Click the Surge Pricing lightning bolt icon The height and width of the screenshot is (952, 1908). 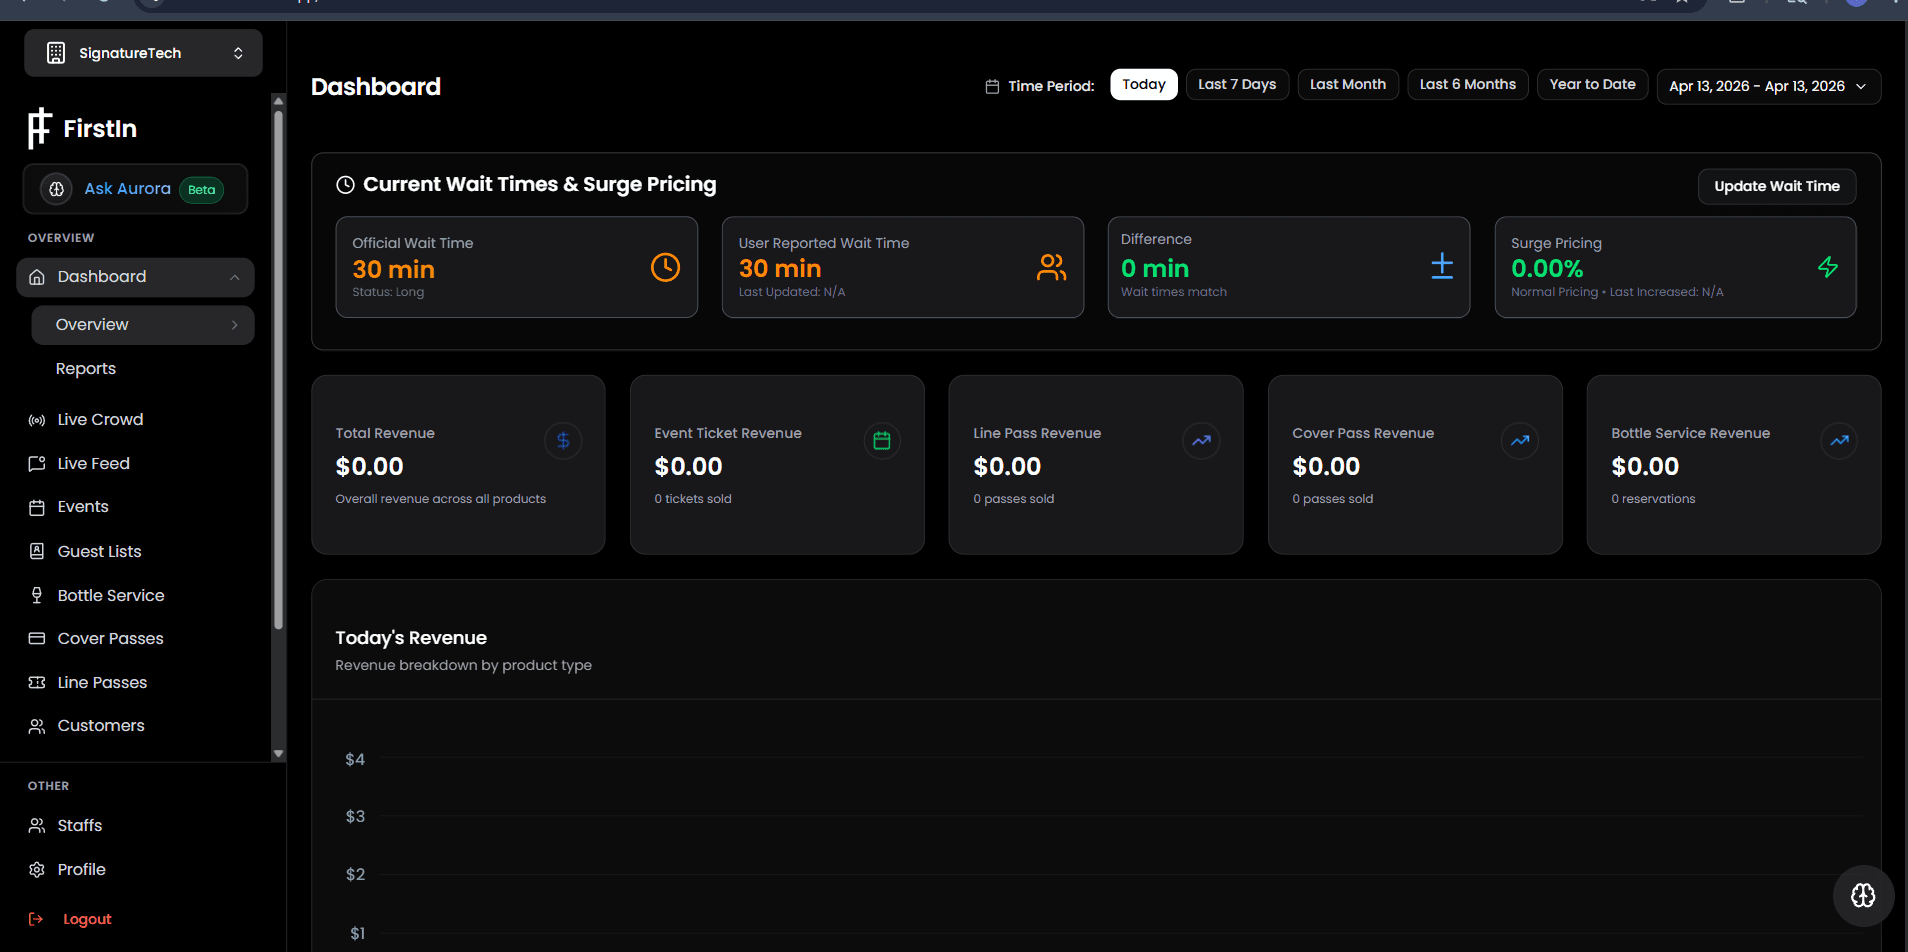[x=1827, y=267]
